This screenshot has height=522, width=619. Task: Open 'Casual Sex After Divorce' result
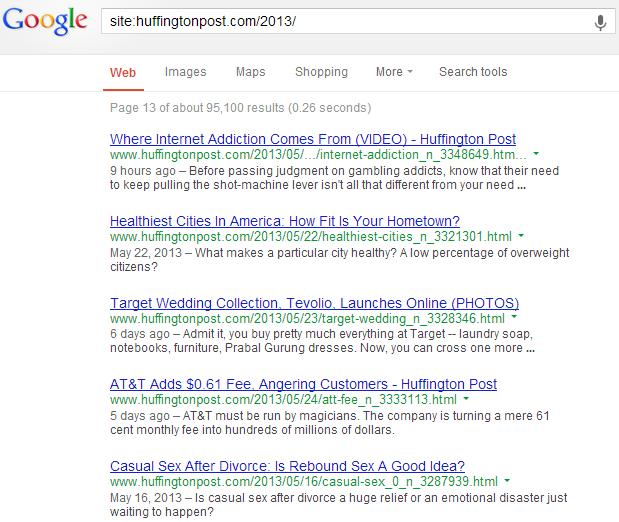click(287, 466)
